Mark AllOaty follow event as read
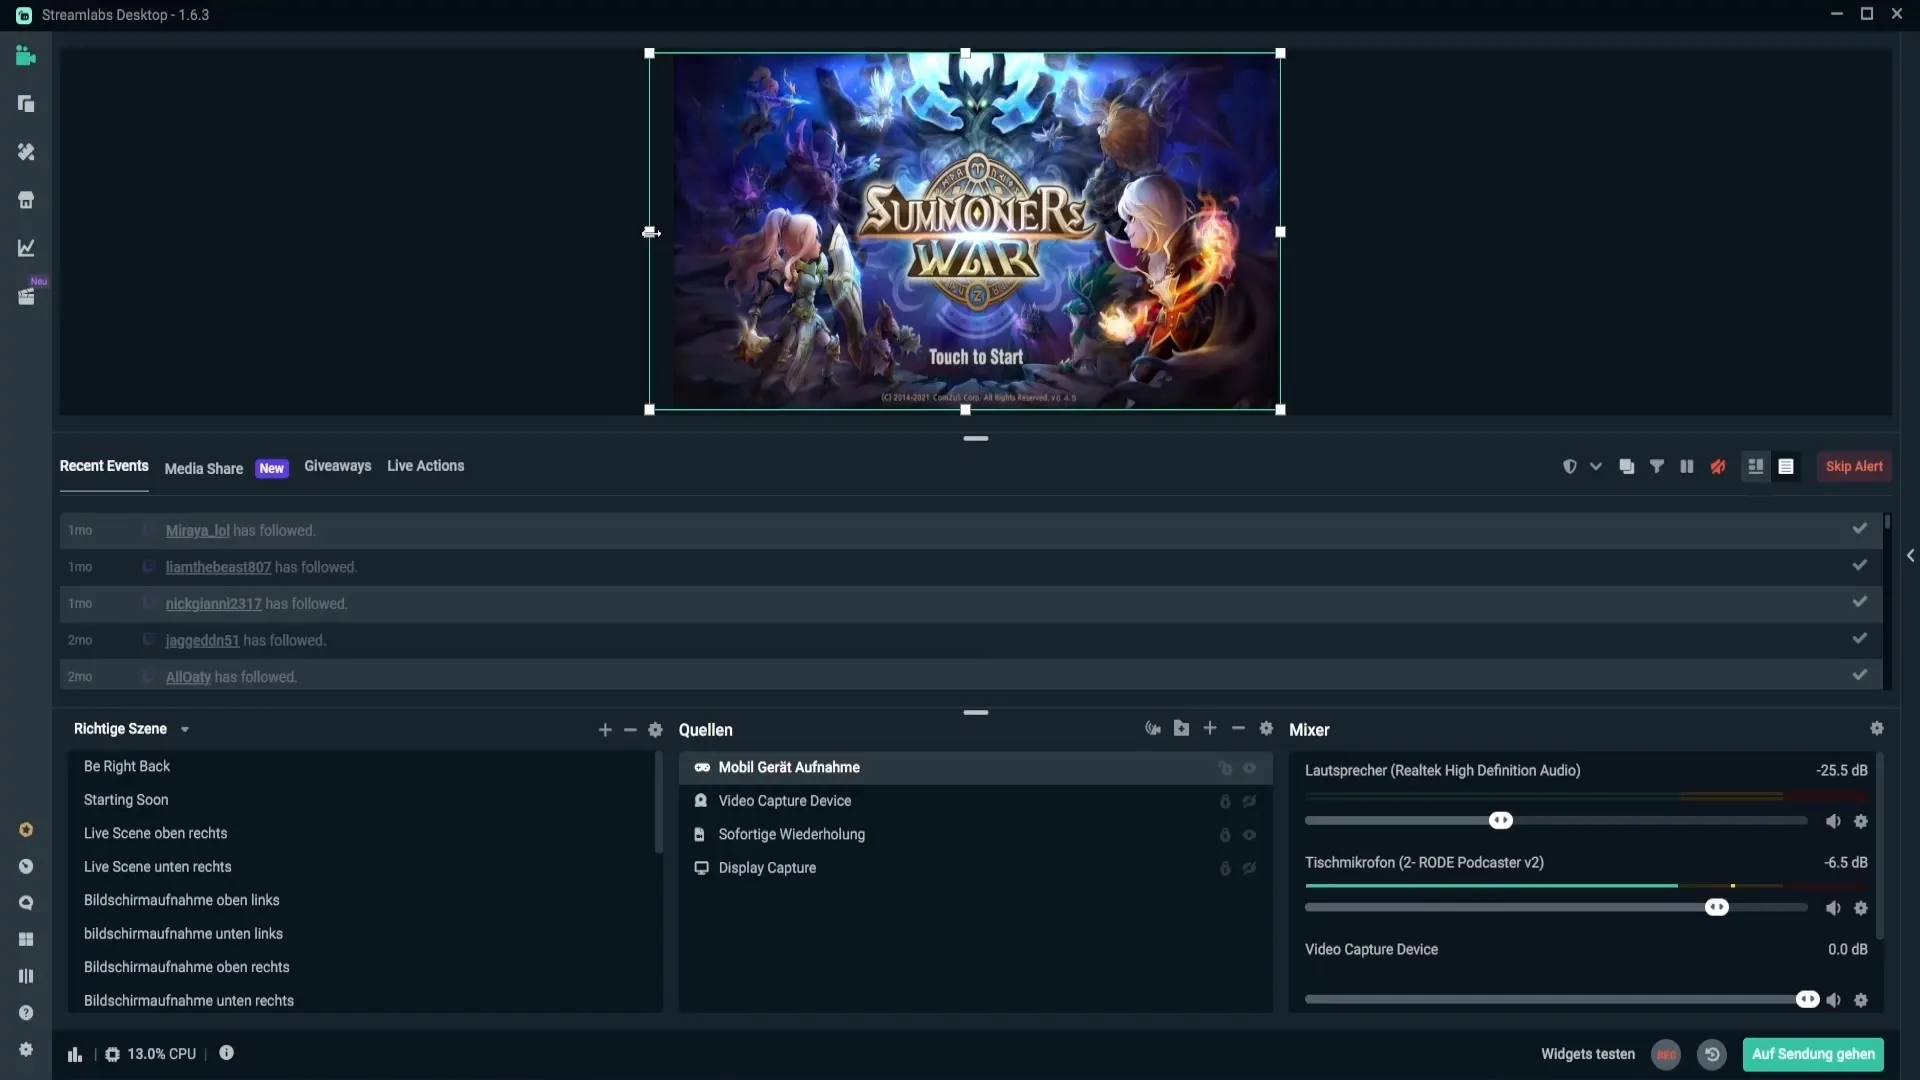The width and height of the screenshot is (1920, 1080). 1859,675
